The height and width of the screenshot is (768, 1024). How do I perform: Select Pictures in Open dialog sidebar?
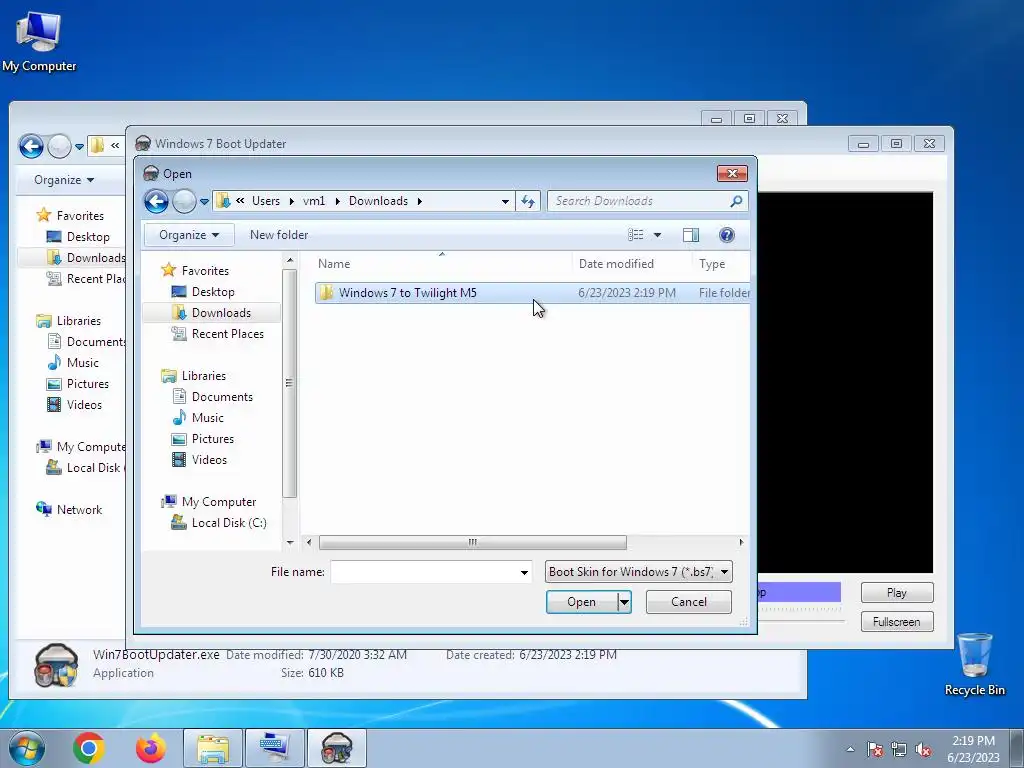[x=212, y=439]
